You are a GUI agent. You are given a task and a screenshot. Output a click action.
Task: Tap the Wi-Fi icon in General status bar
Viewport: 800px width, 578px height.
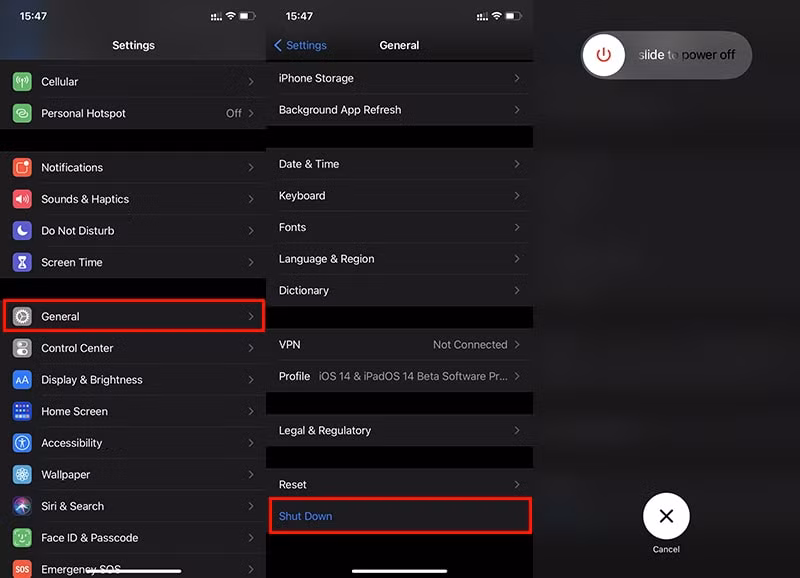[496, 16]
